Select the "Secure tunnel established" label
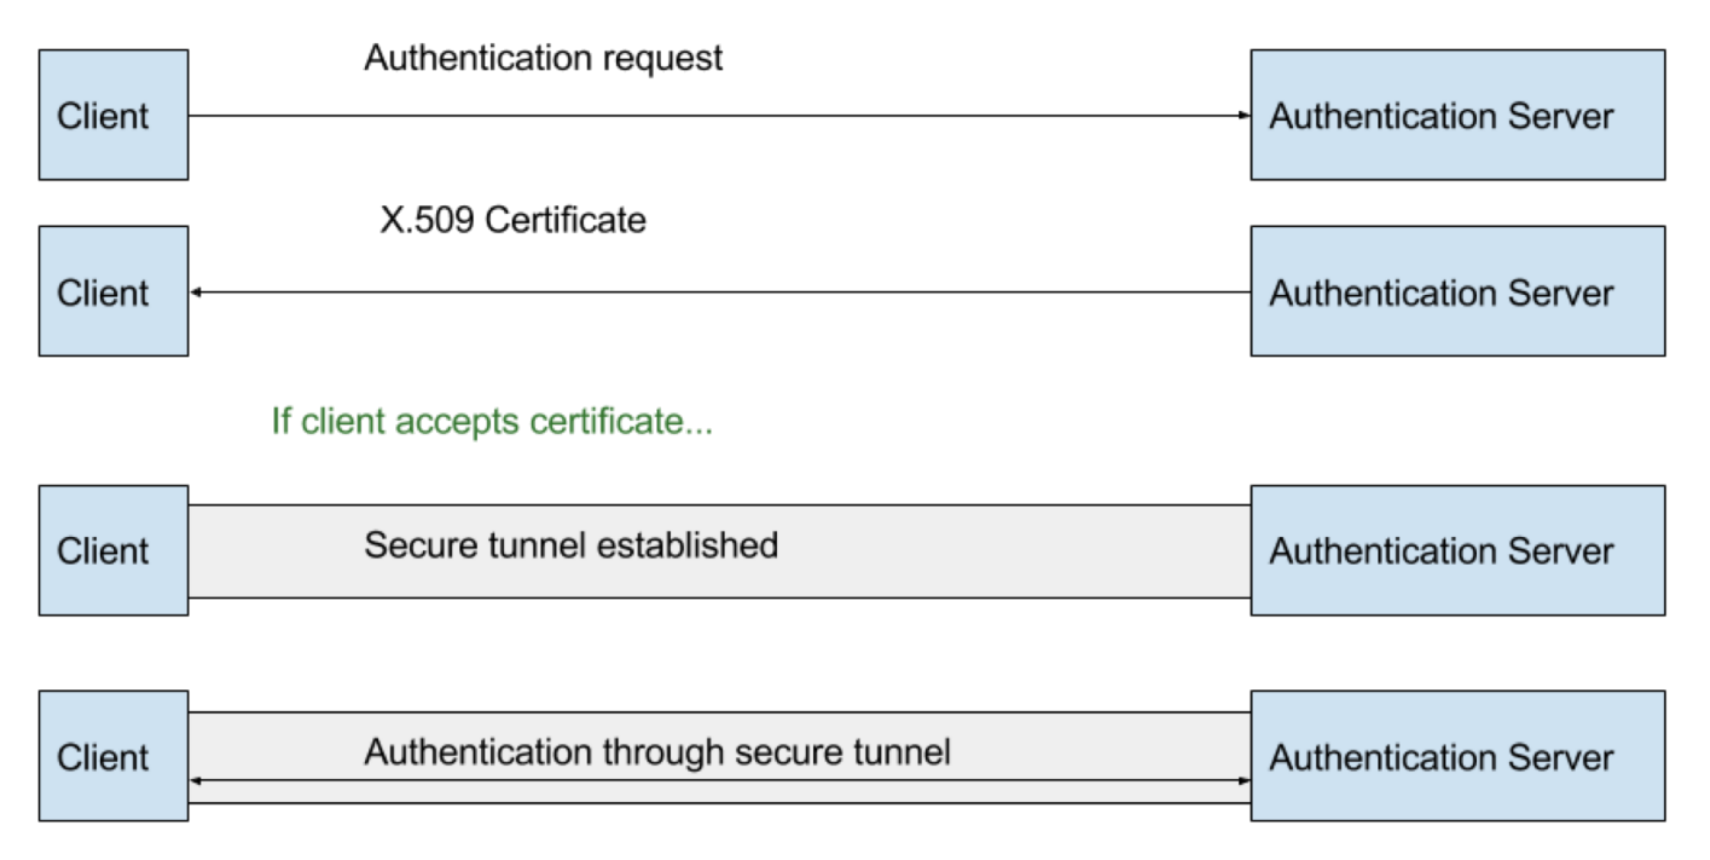Image resolution: width=1710 pixels, height=860 pixels. tap(570, 545)
